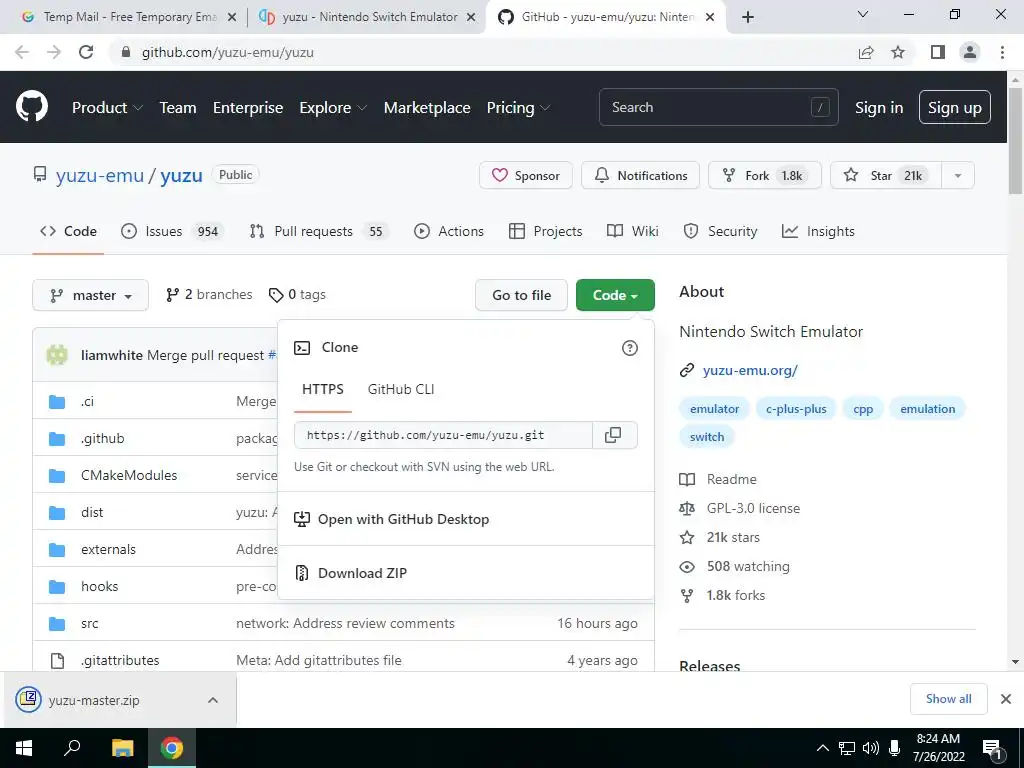The width and height of the screenshot is (1024, 768).
Task: Star the yuzu repository
Action: (x=886, y=176)
